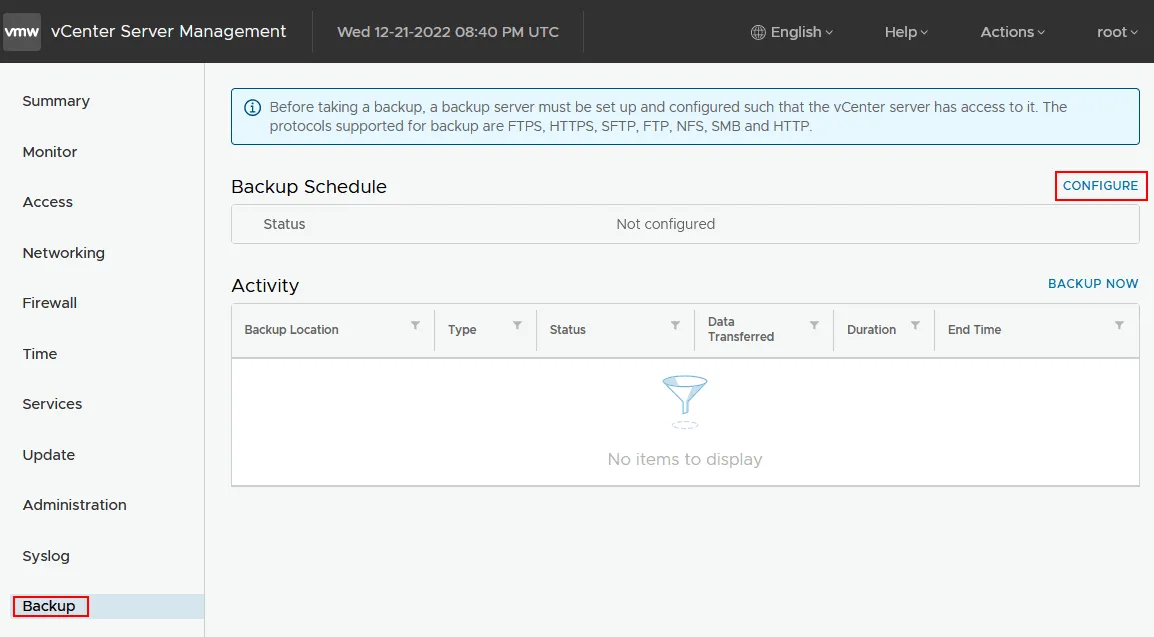Open filter for Duration column
Viewport: 1154px width, 637px height.
tap(915, 326)
